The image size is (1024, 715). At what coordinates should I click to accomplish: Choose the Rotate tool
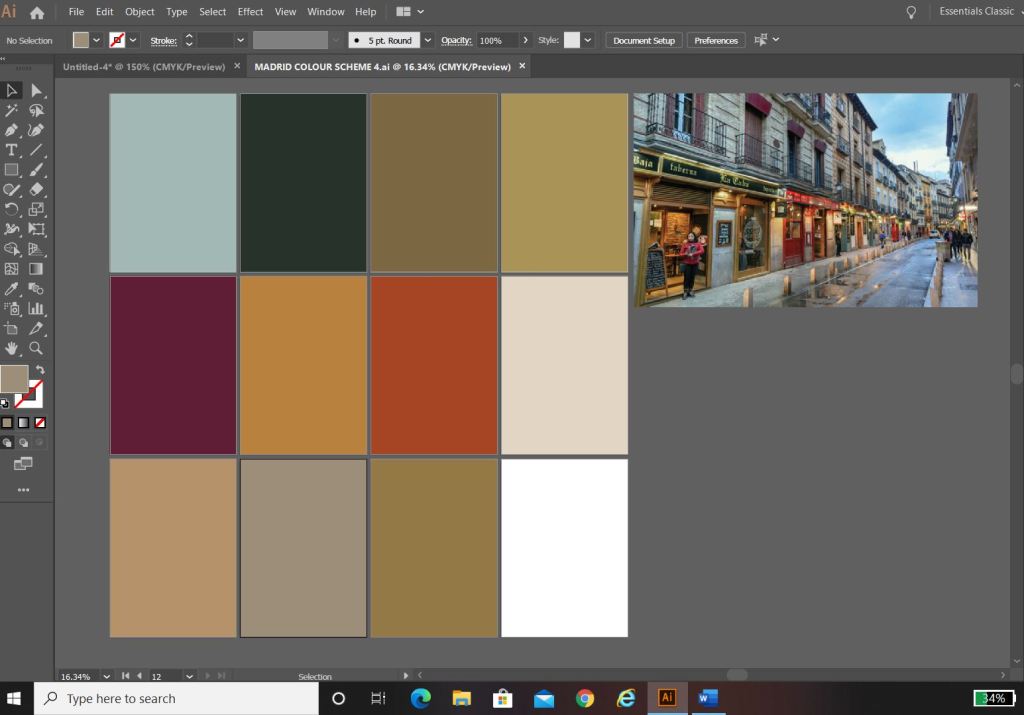click(x=12, y=209)
